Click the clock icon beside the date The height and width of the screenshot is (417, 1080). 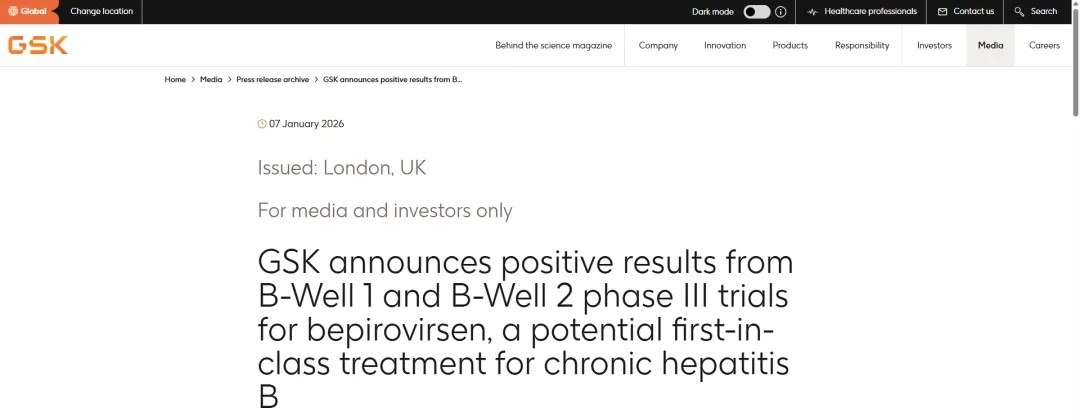[x=262, y=124]
